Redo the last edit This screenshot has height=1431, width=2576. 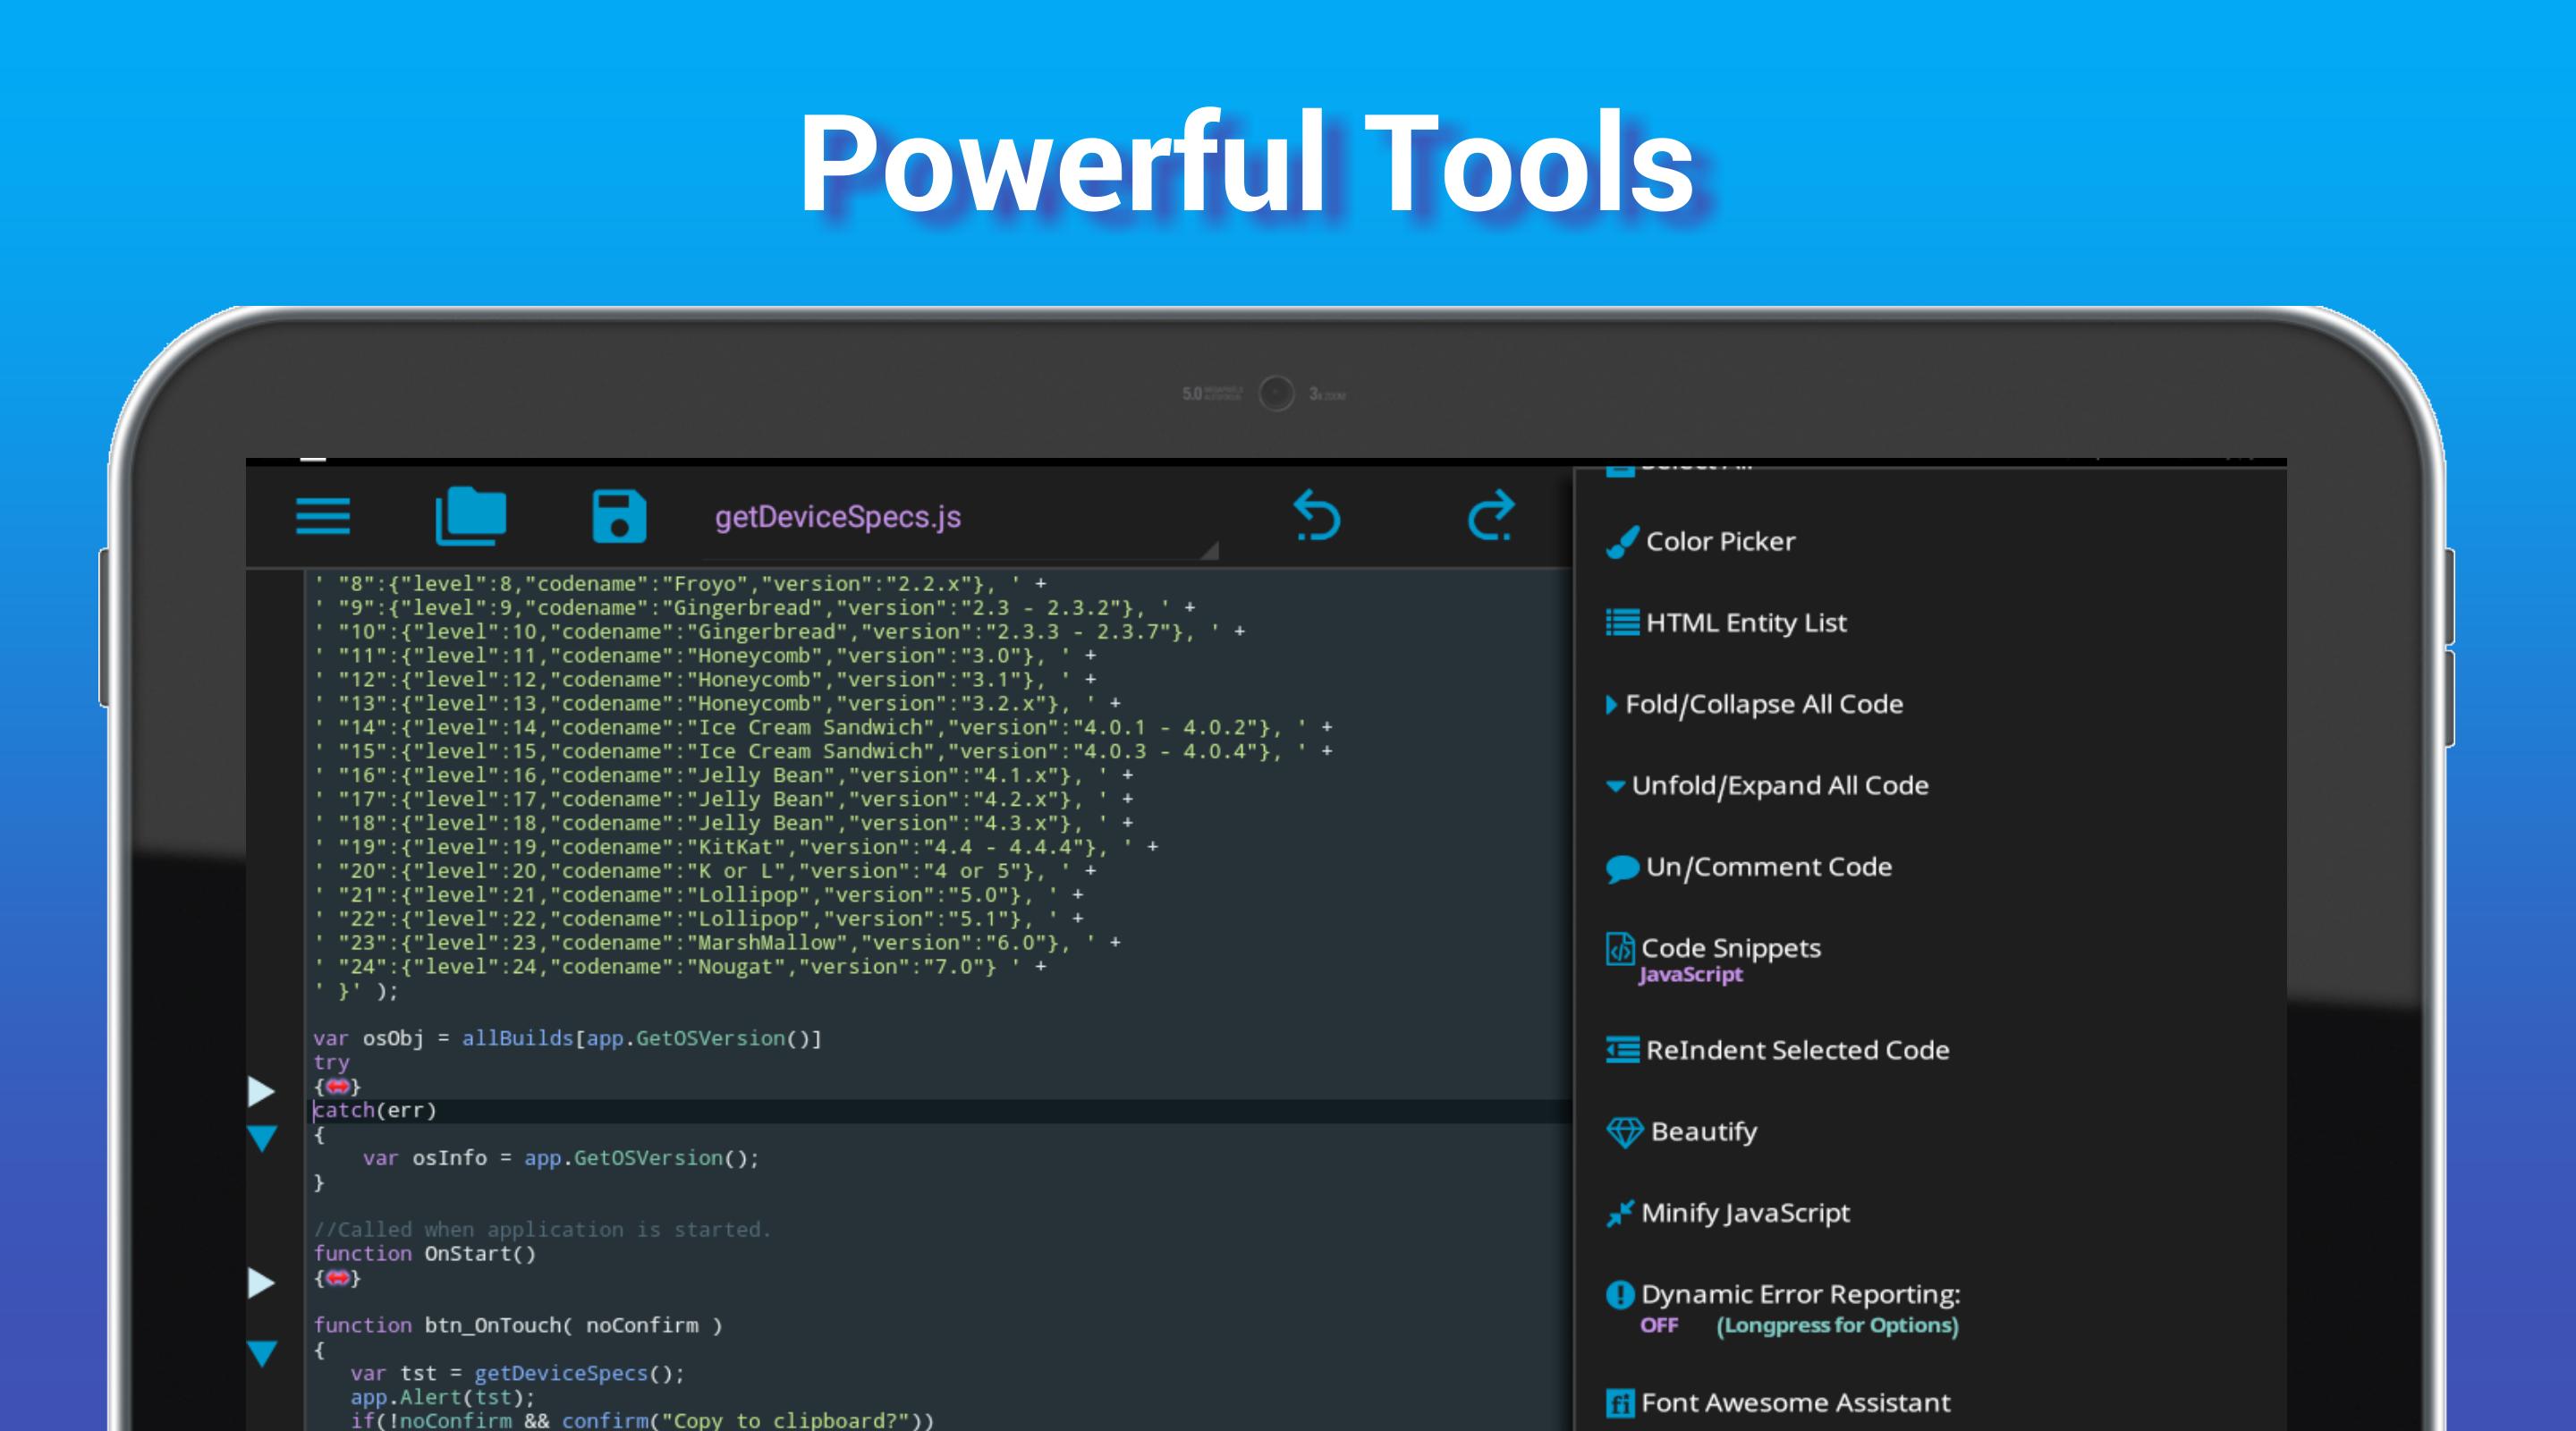pyautogui.click(x=1490, y=515)
